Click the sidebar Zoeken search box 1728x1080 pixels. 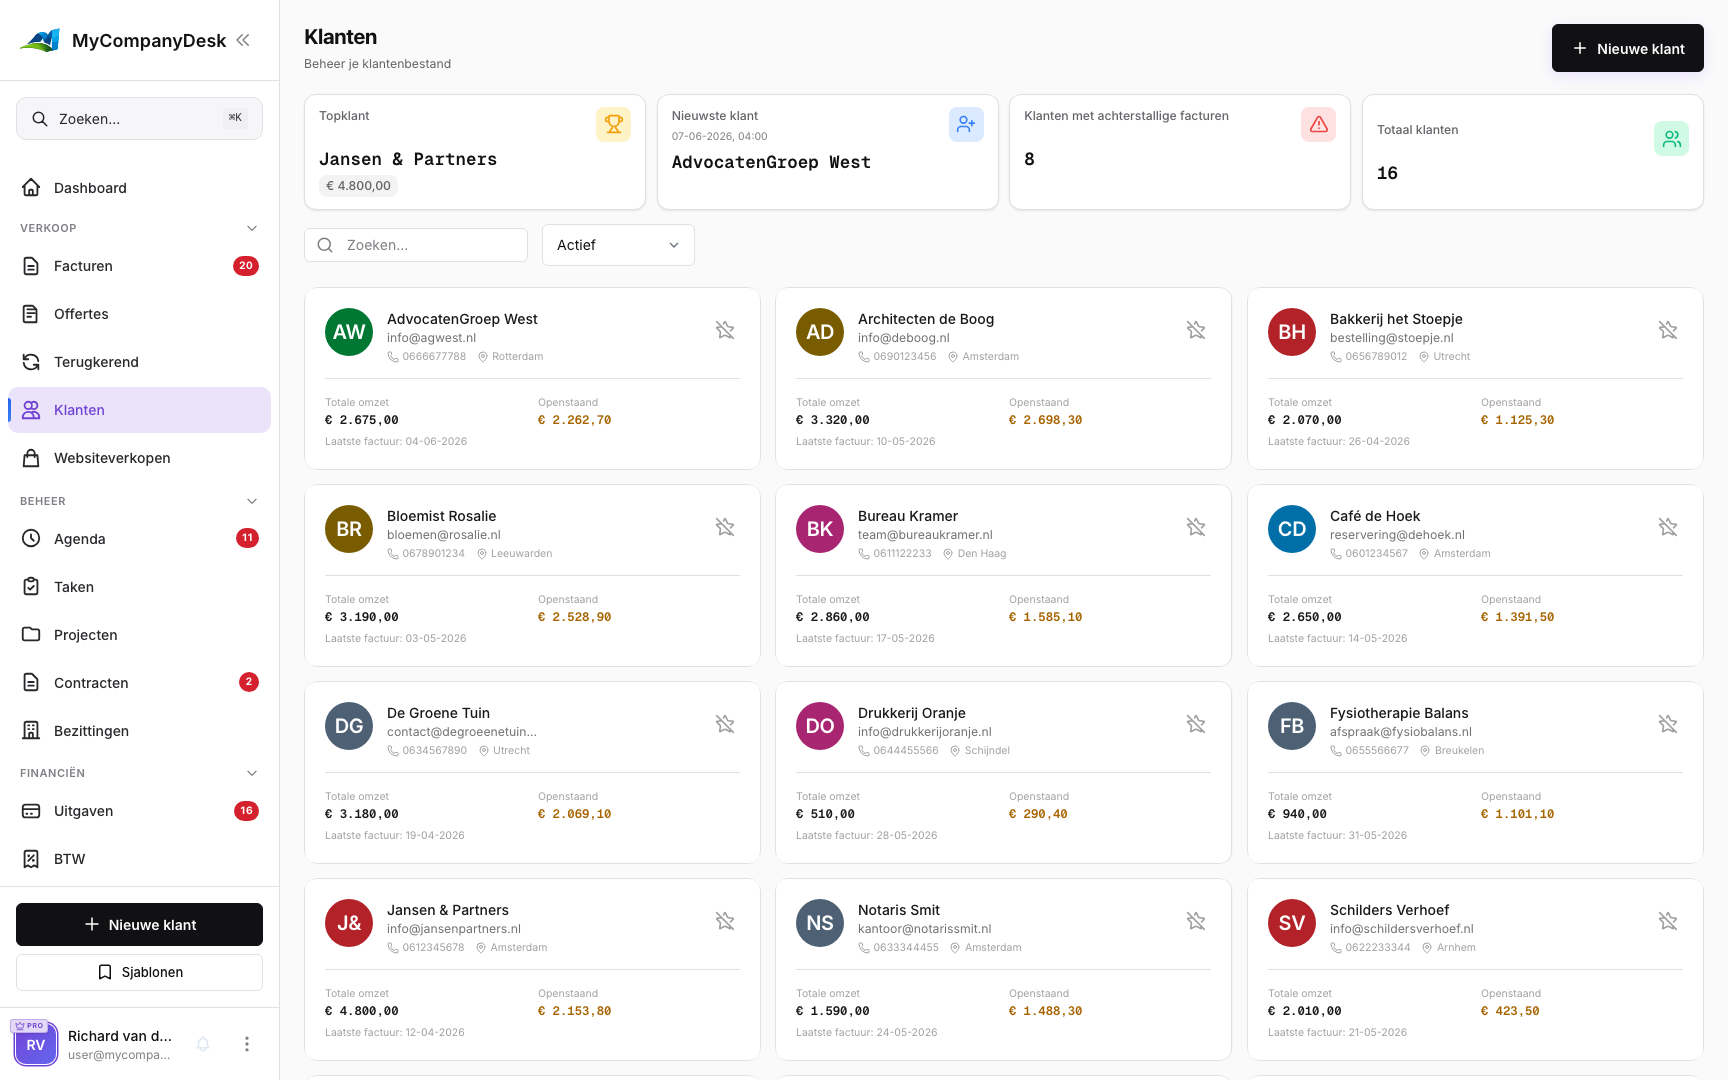pos(139,119)
